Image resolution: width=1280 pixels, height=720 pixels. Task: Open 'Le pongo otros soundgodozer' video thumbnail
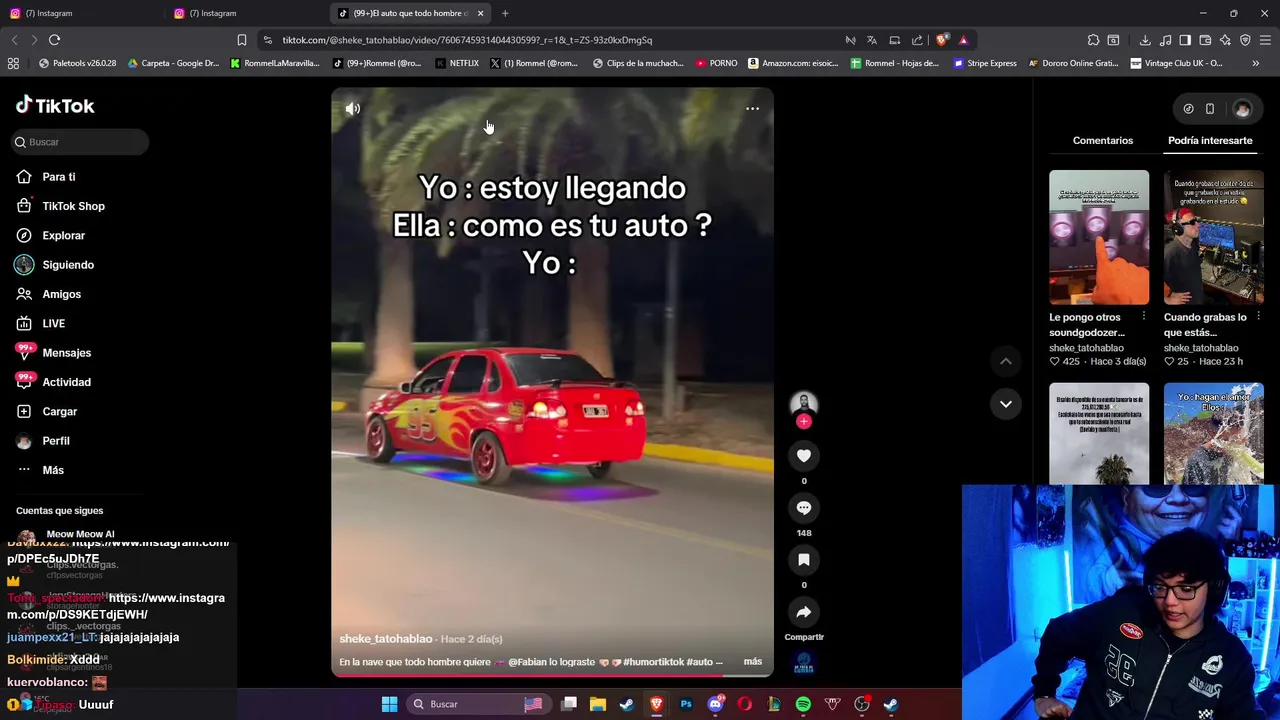1099,237
